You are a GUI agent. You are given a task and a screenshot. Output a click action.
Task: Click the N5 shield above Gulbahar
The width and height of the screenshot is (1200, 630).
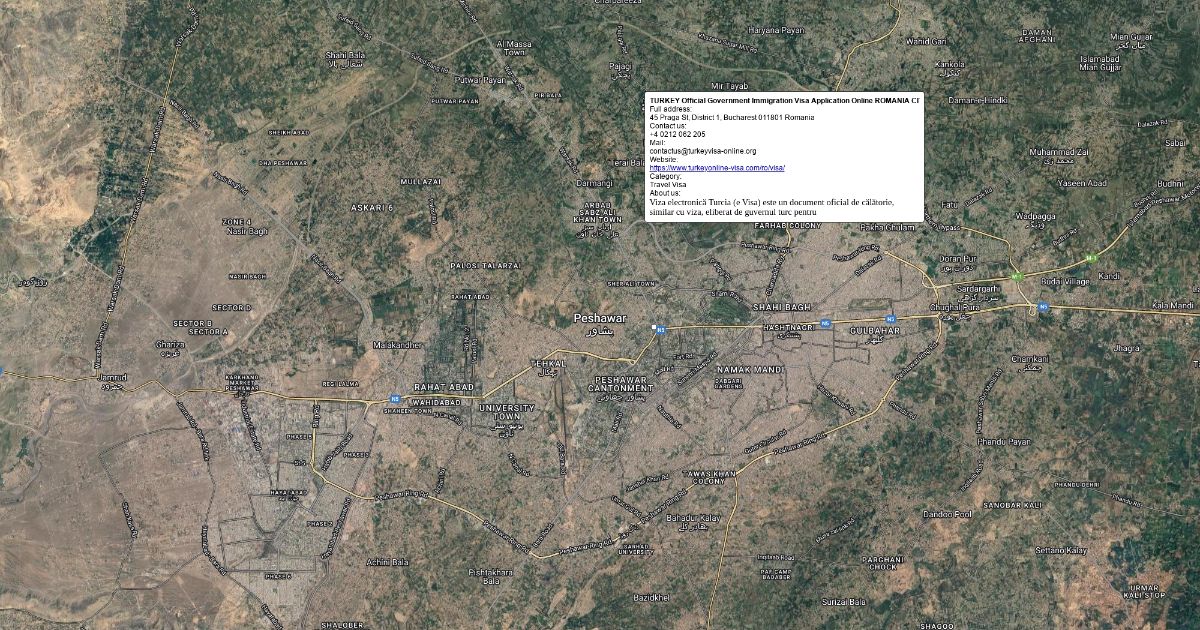point(825,323)
